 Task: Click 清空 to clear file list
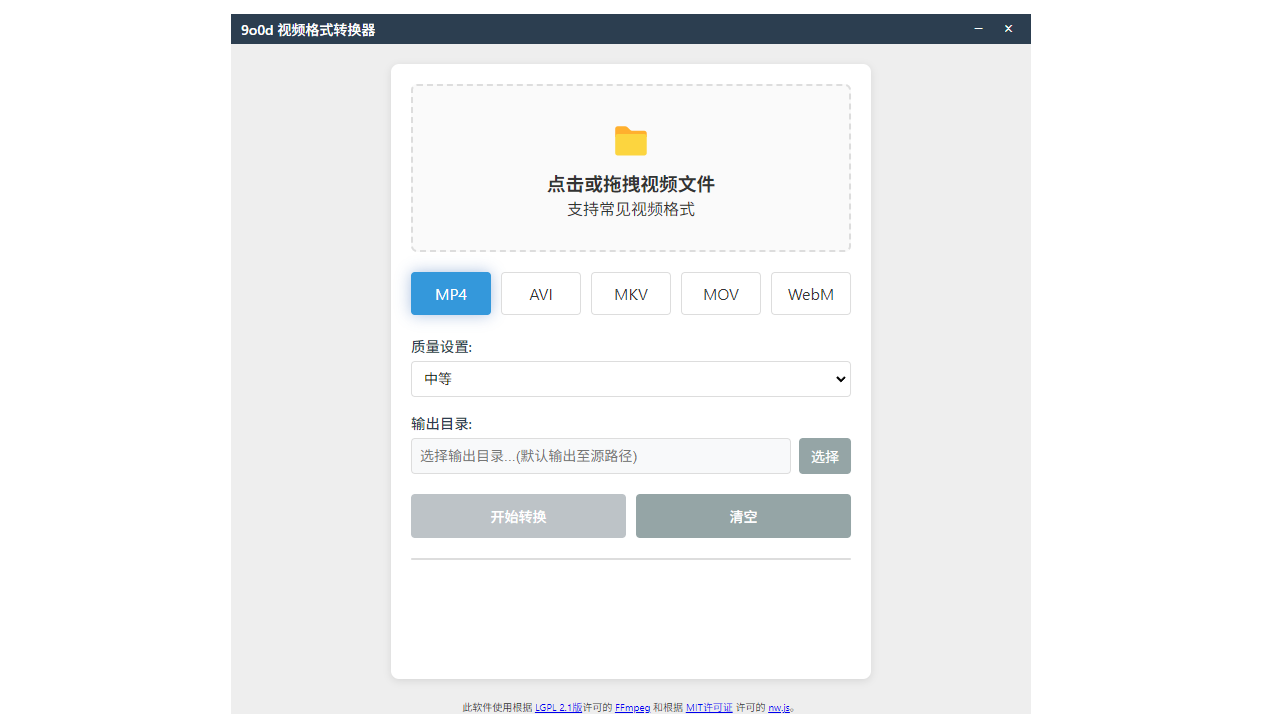743,516
